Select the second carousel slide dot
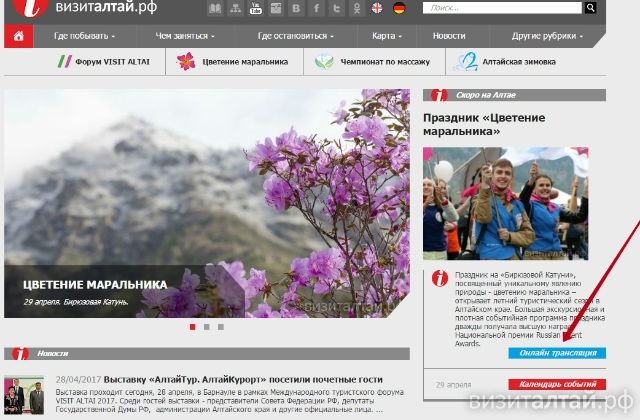This screenshot has width=640, height=420. (206, 327)
